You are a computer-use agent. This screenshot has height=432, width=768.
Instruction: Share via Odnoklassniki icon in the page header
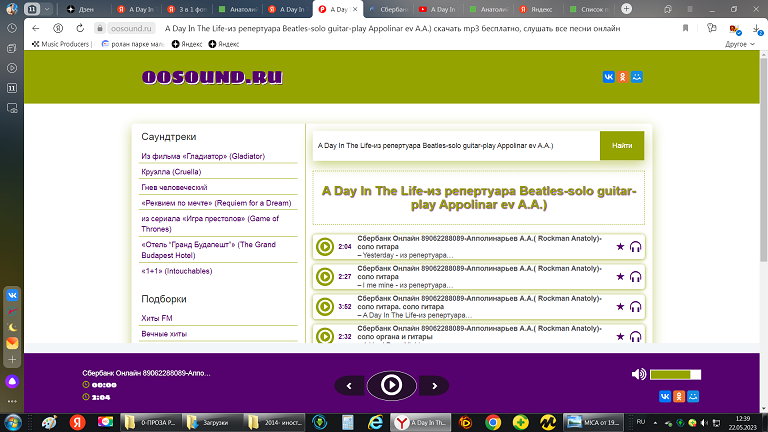point(623,77)
